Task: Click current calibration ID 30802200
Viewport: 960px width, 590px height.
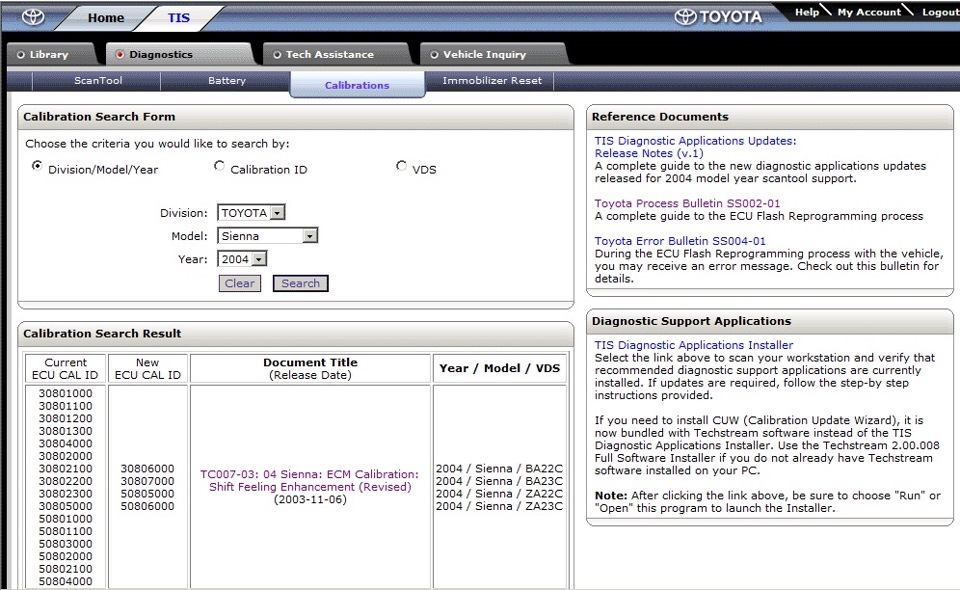Action: pos(66,481)
